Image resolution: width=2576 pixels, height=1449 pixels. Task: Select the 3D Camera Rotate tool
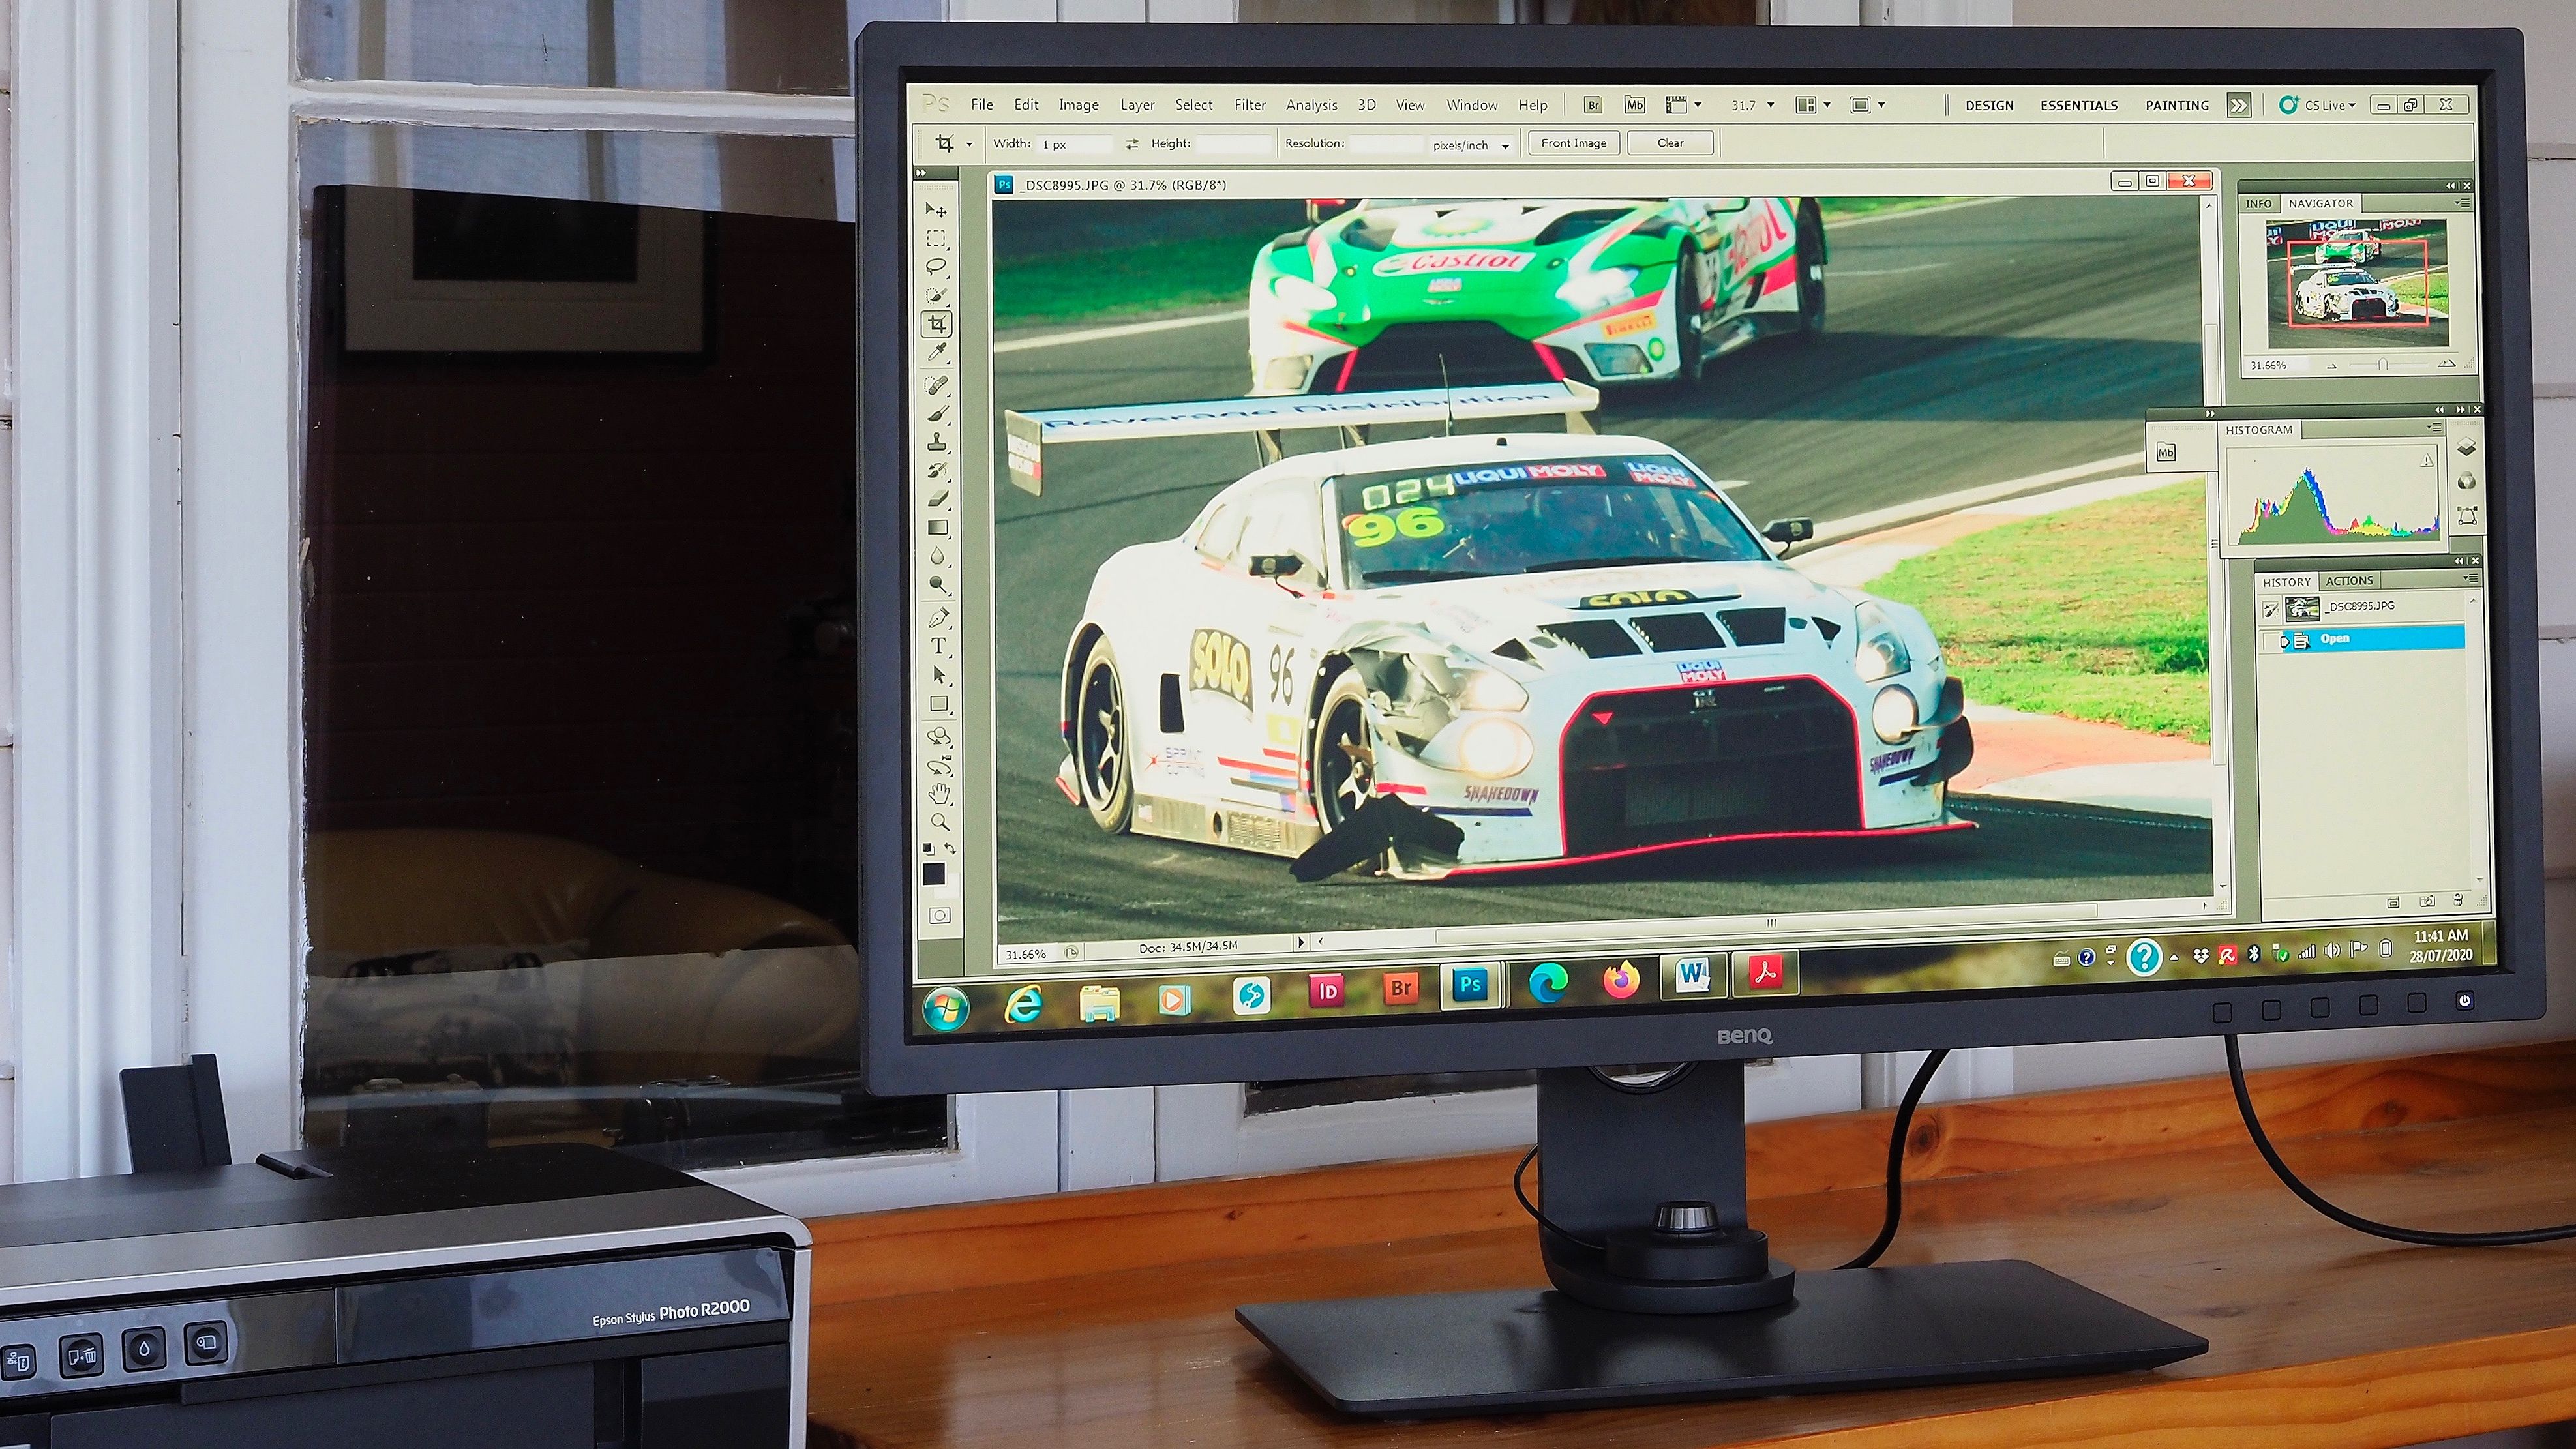tap(940, 766)
